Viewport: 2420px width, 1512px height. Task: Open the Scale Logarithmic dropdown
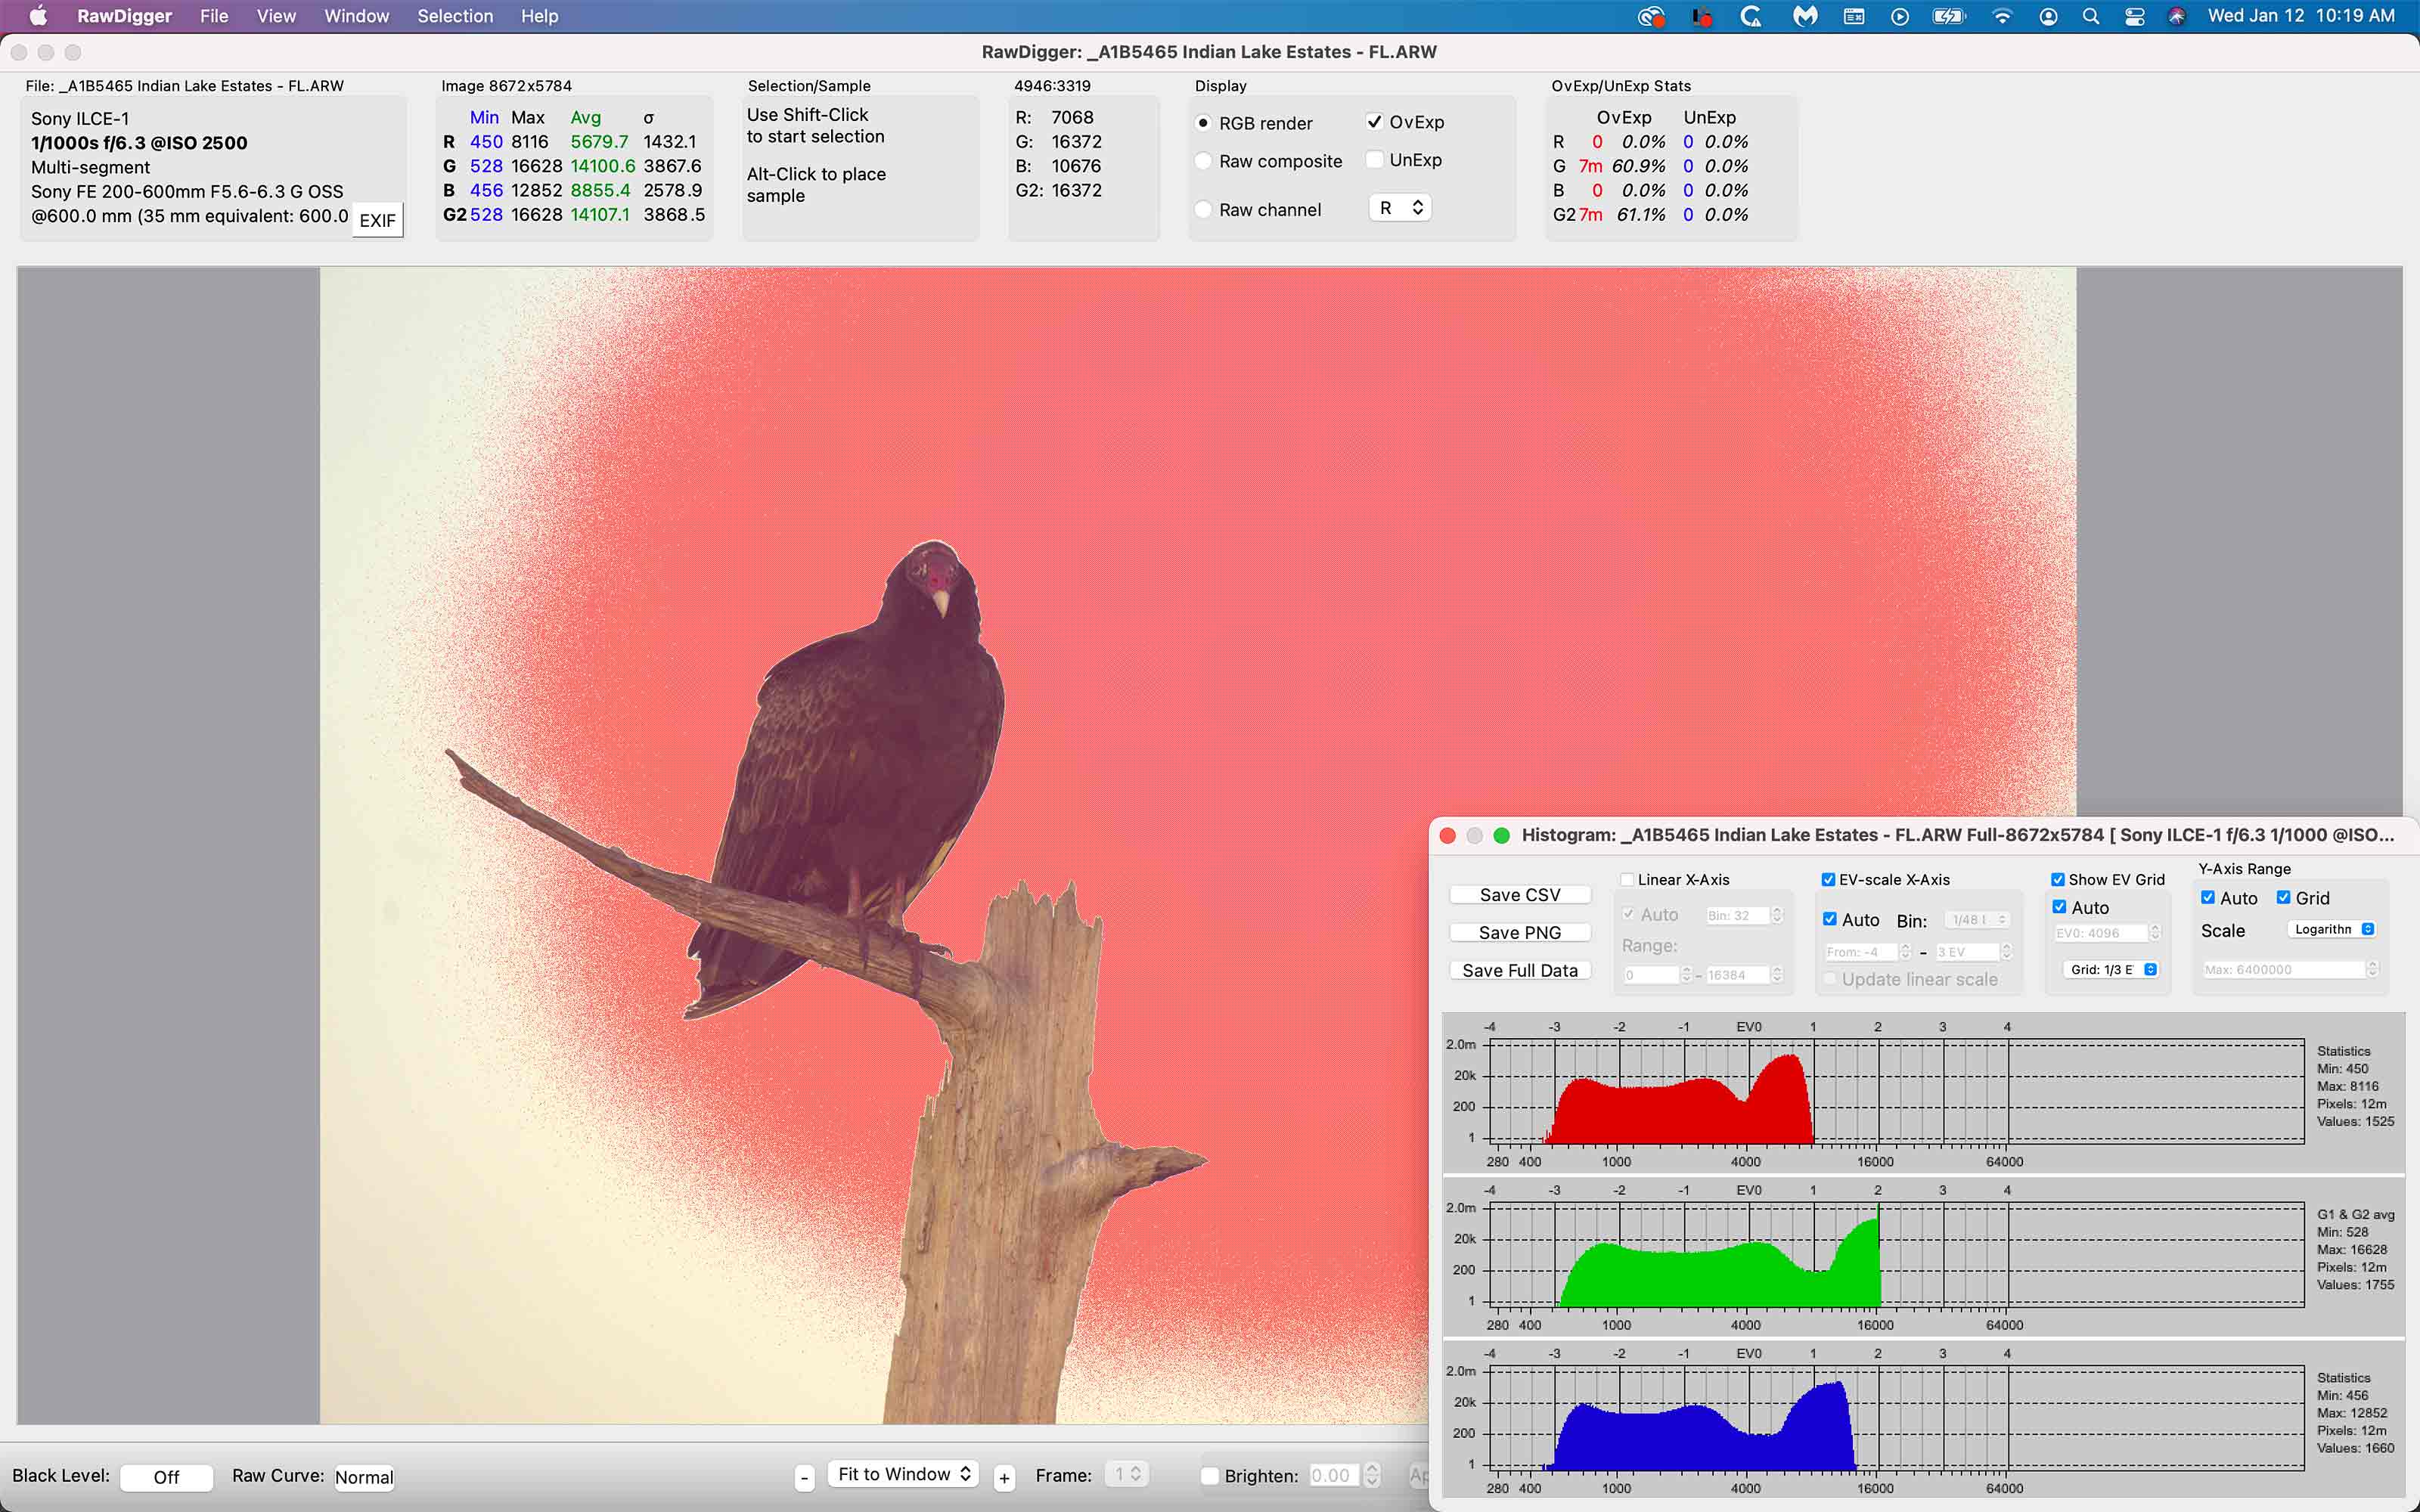point(2332,930)
